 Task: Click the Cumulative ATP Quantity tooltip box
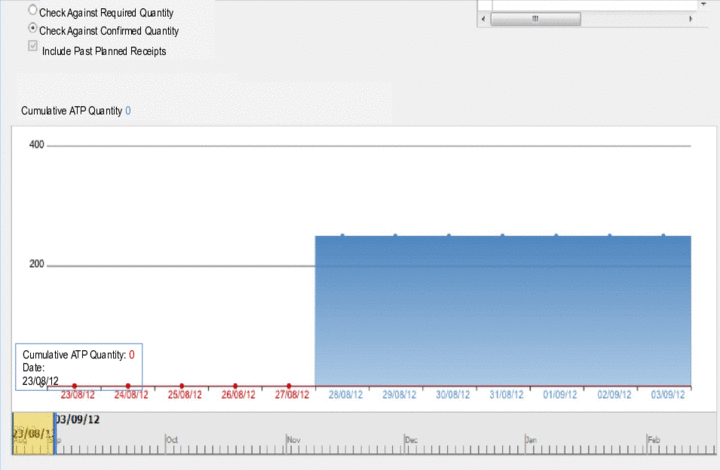[x=78, y=367]
